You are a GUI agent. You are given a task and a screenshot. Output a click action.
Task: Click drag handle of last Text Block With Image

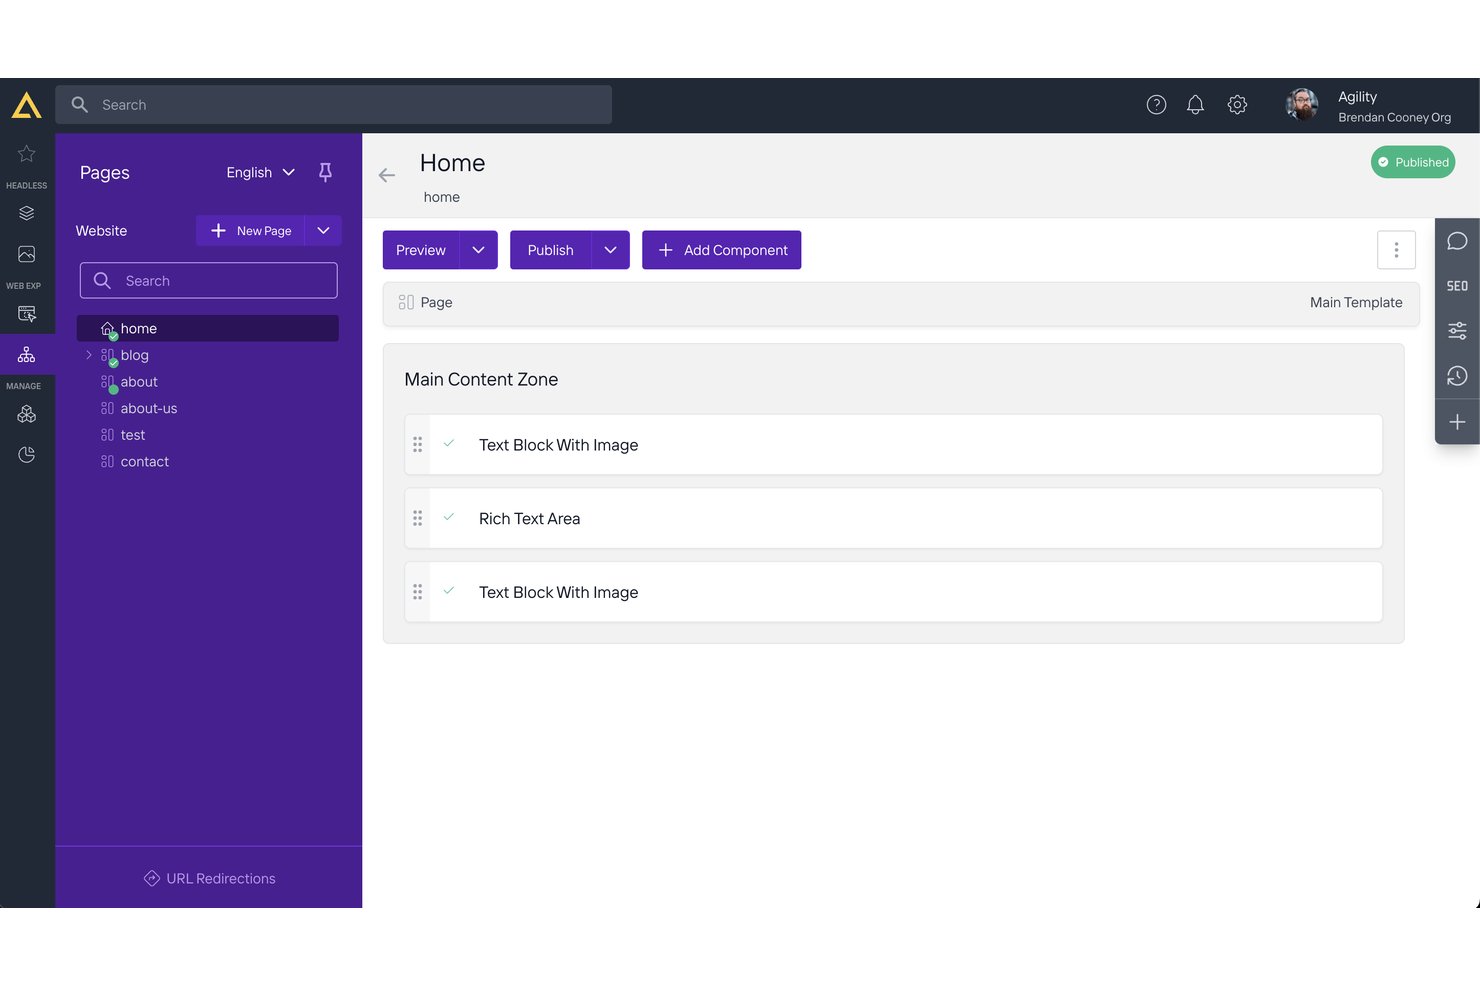coord(418,592)
